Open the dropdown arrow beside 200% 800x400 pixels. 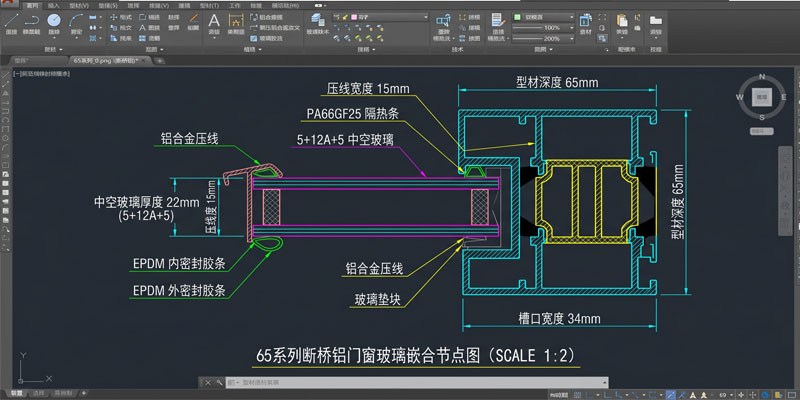571,39
